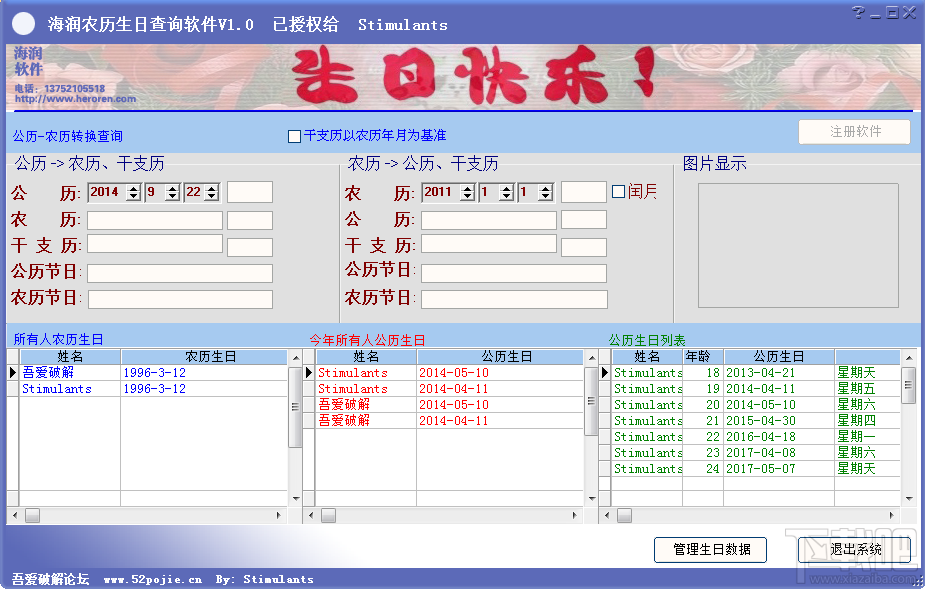925x589 pixels.
Task: Click the 农历 result field in the left panel
Action: point(155,220)
